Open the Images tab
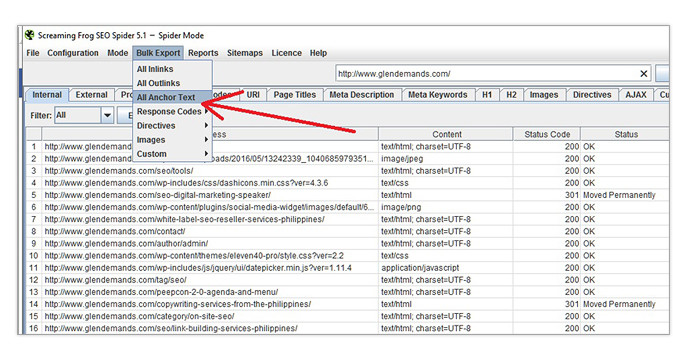 (543, 95)
